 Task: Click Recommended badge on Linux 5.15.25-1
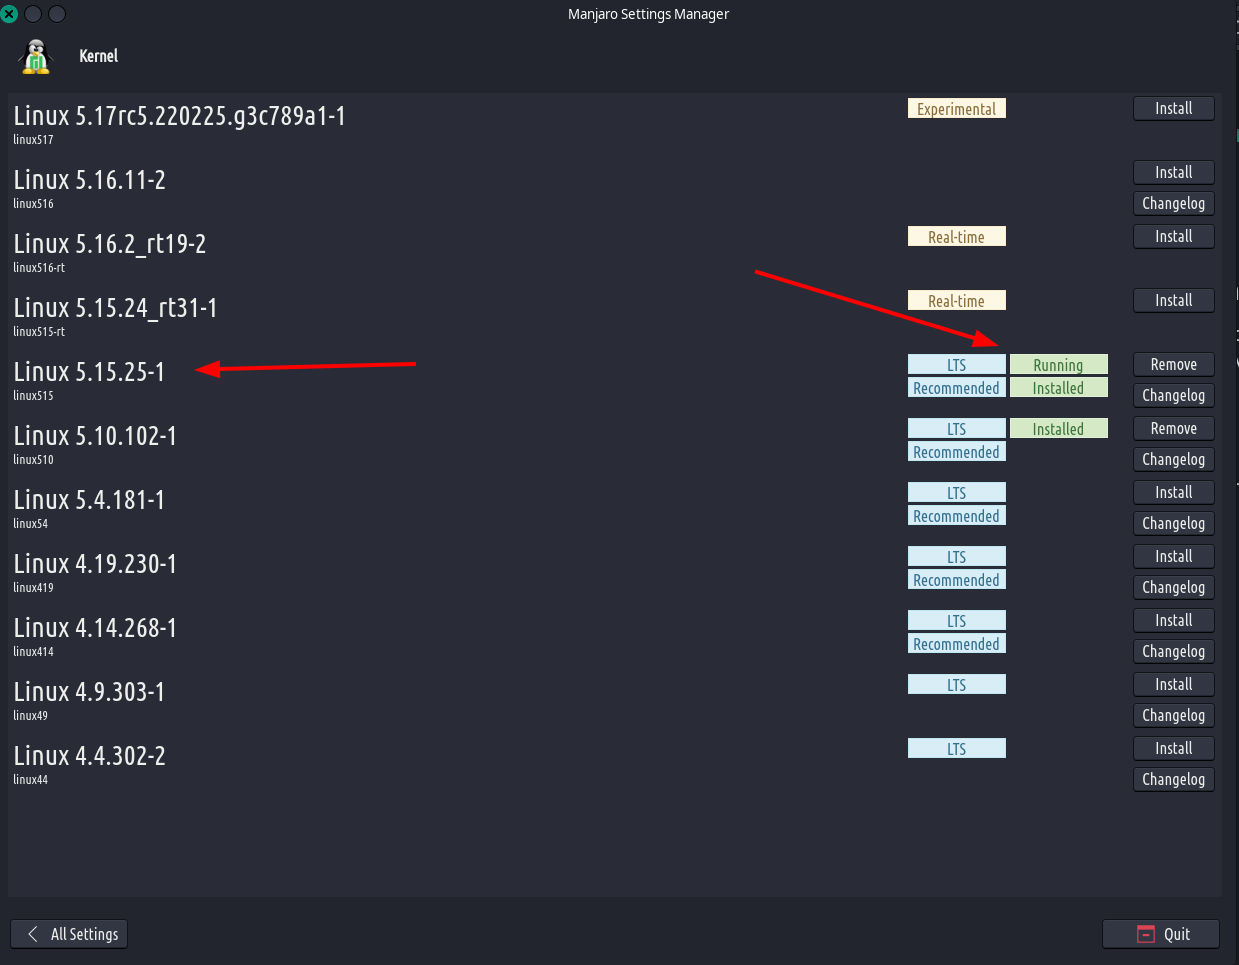coord(957,388)
